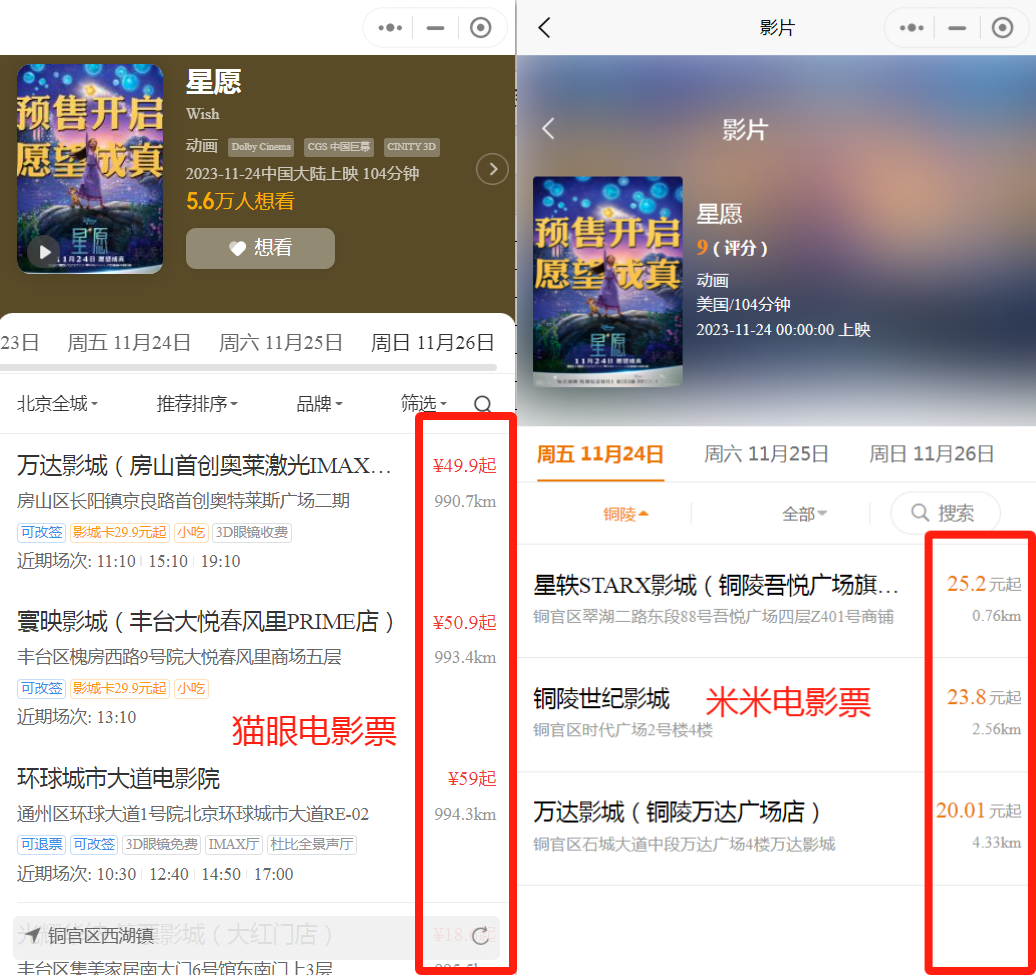Open the right 星愿 poster thumbnail
Viewport: 1036px width, 975px height.
click(608, 281)
